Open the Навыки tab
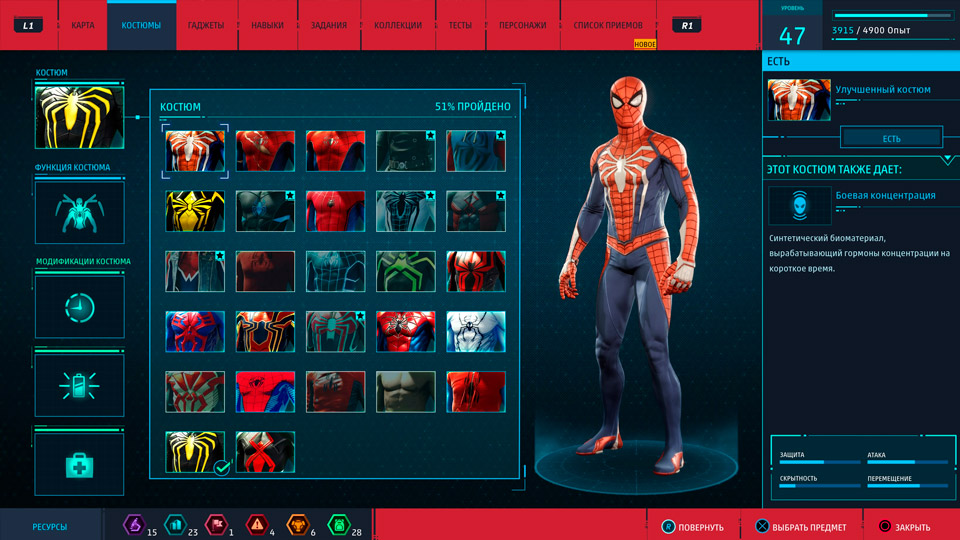The image size is (960, 540). pyautogui.click(x=268, y=25)
